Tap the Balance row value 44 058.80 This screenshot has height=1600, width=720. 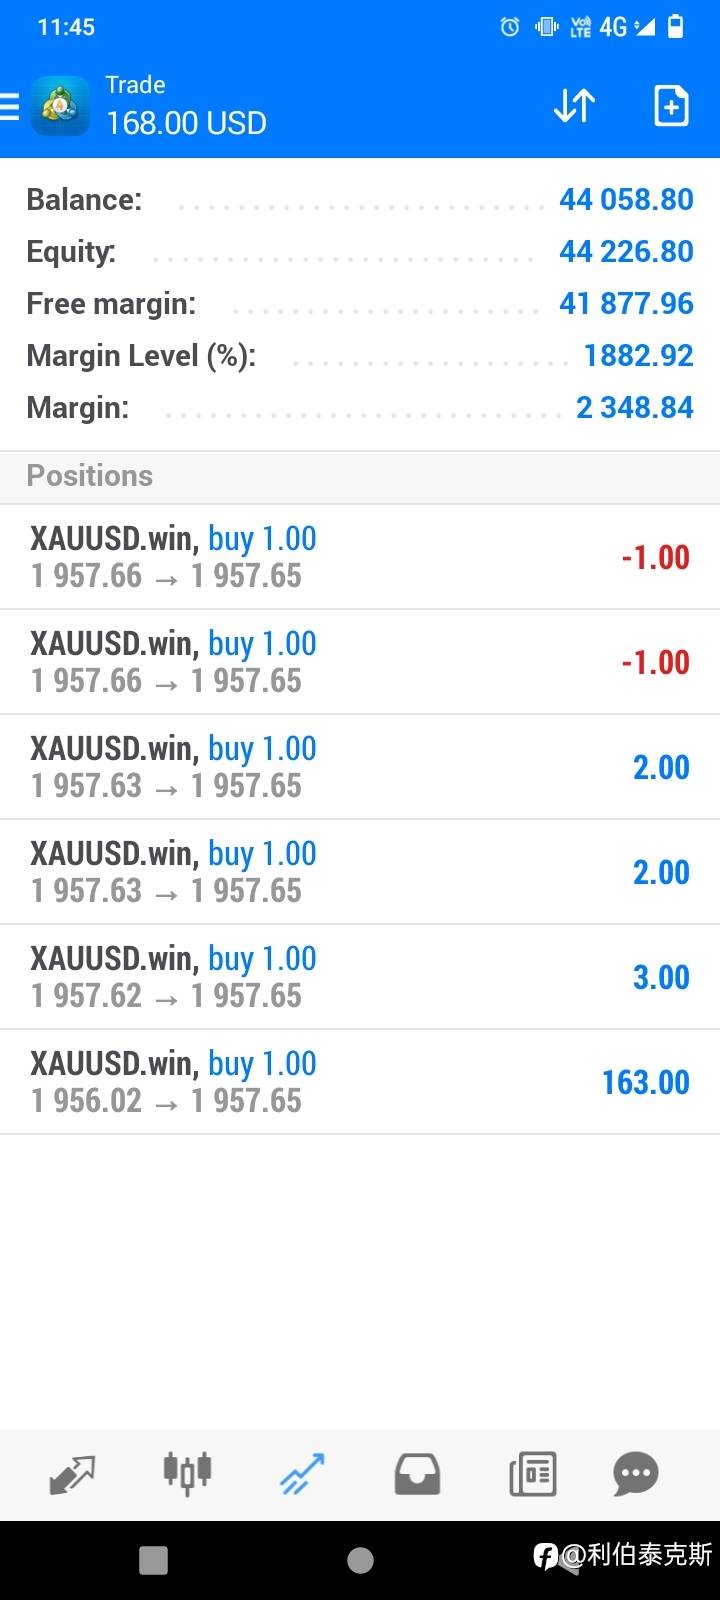pyautogui.click(x=626, y=200)
